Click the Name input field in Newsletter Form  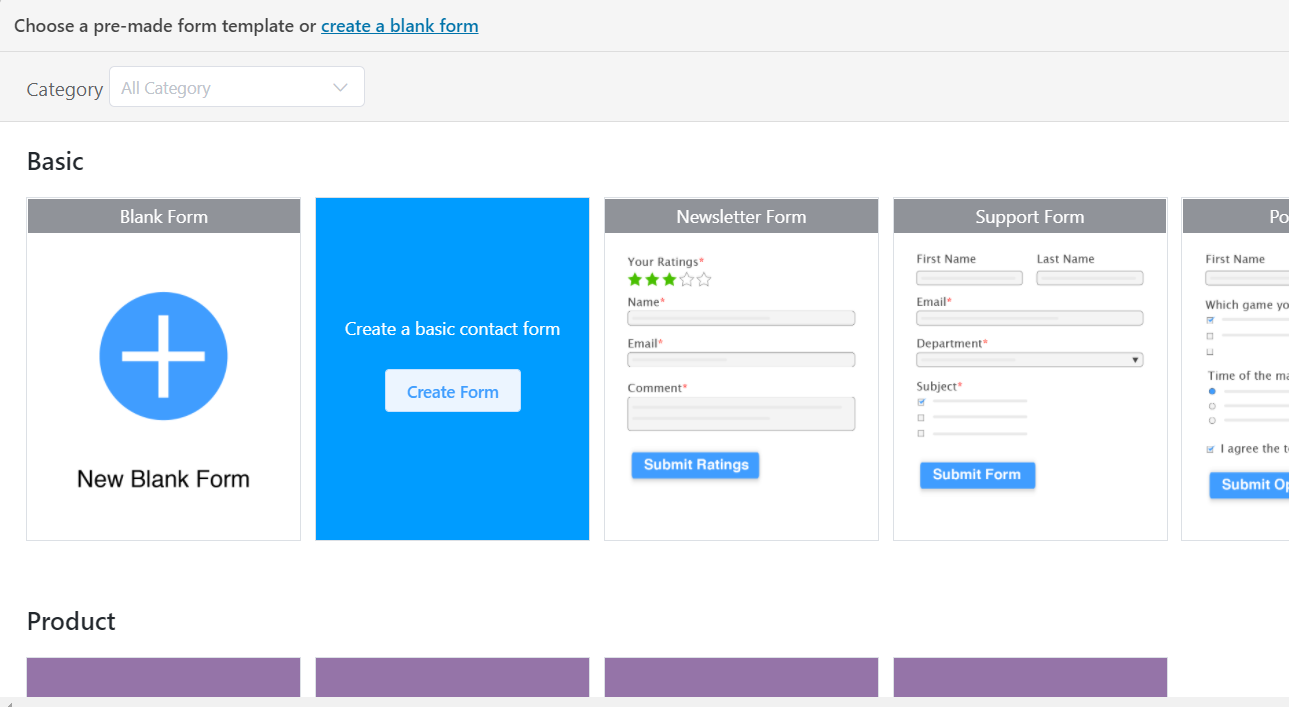(x=741, y=317)
